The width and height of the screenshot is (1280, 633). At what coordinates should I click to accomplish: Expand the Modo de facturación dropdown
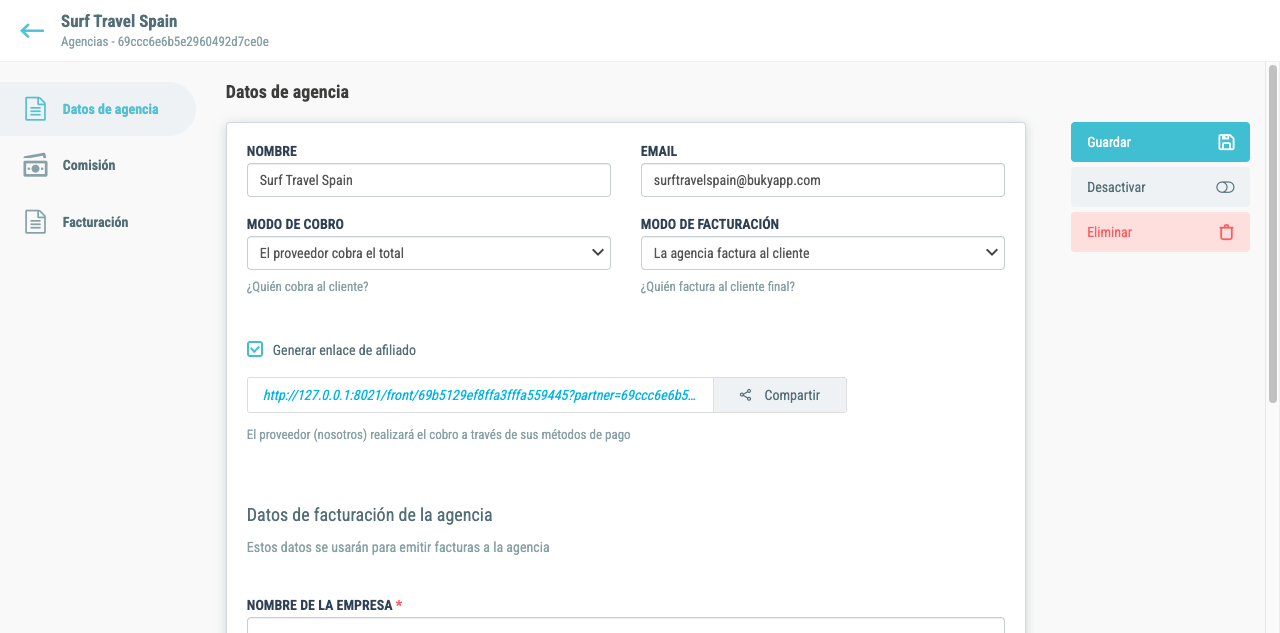(x=822, y=253)
